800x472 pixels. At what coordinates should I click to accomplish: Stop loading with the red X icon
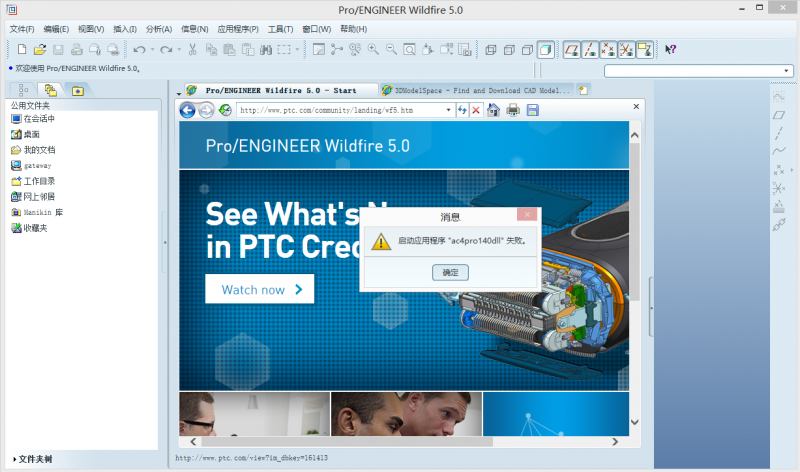476,110
